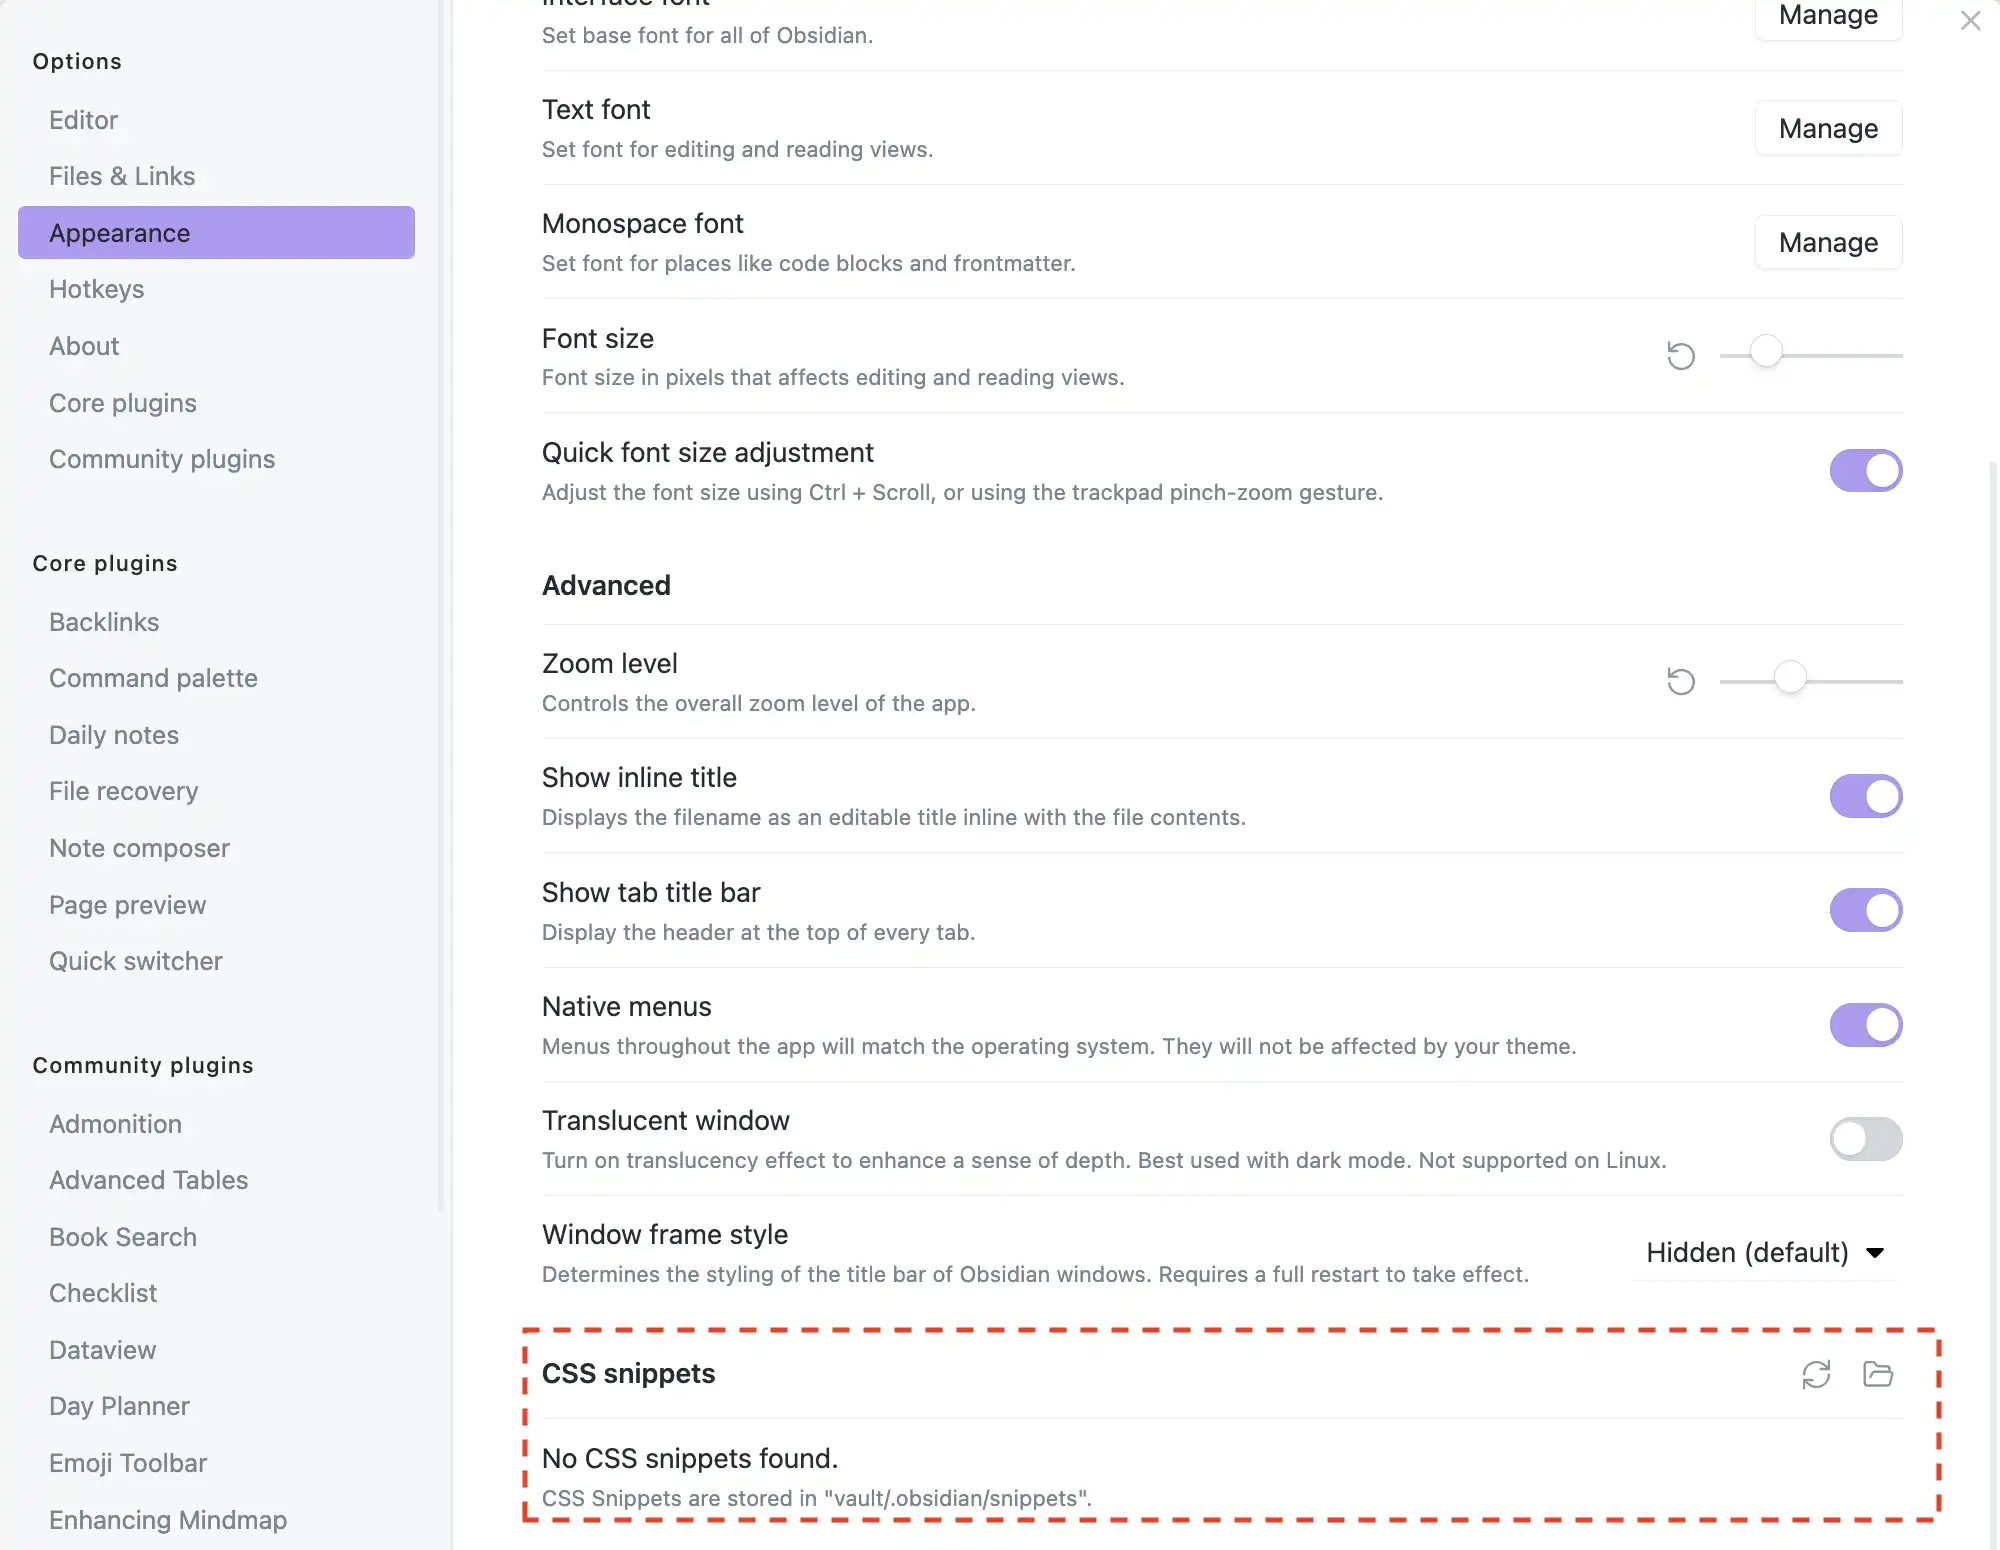Viewport: 2000px width, 1550px height.
Task: Open Dataview plugin settings
Action: point(103,1350)
